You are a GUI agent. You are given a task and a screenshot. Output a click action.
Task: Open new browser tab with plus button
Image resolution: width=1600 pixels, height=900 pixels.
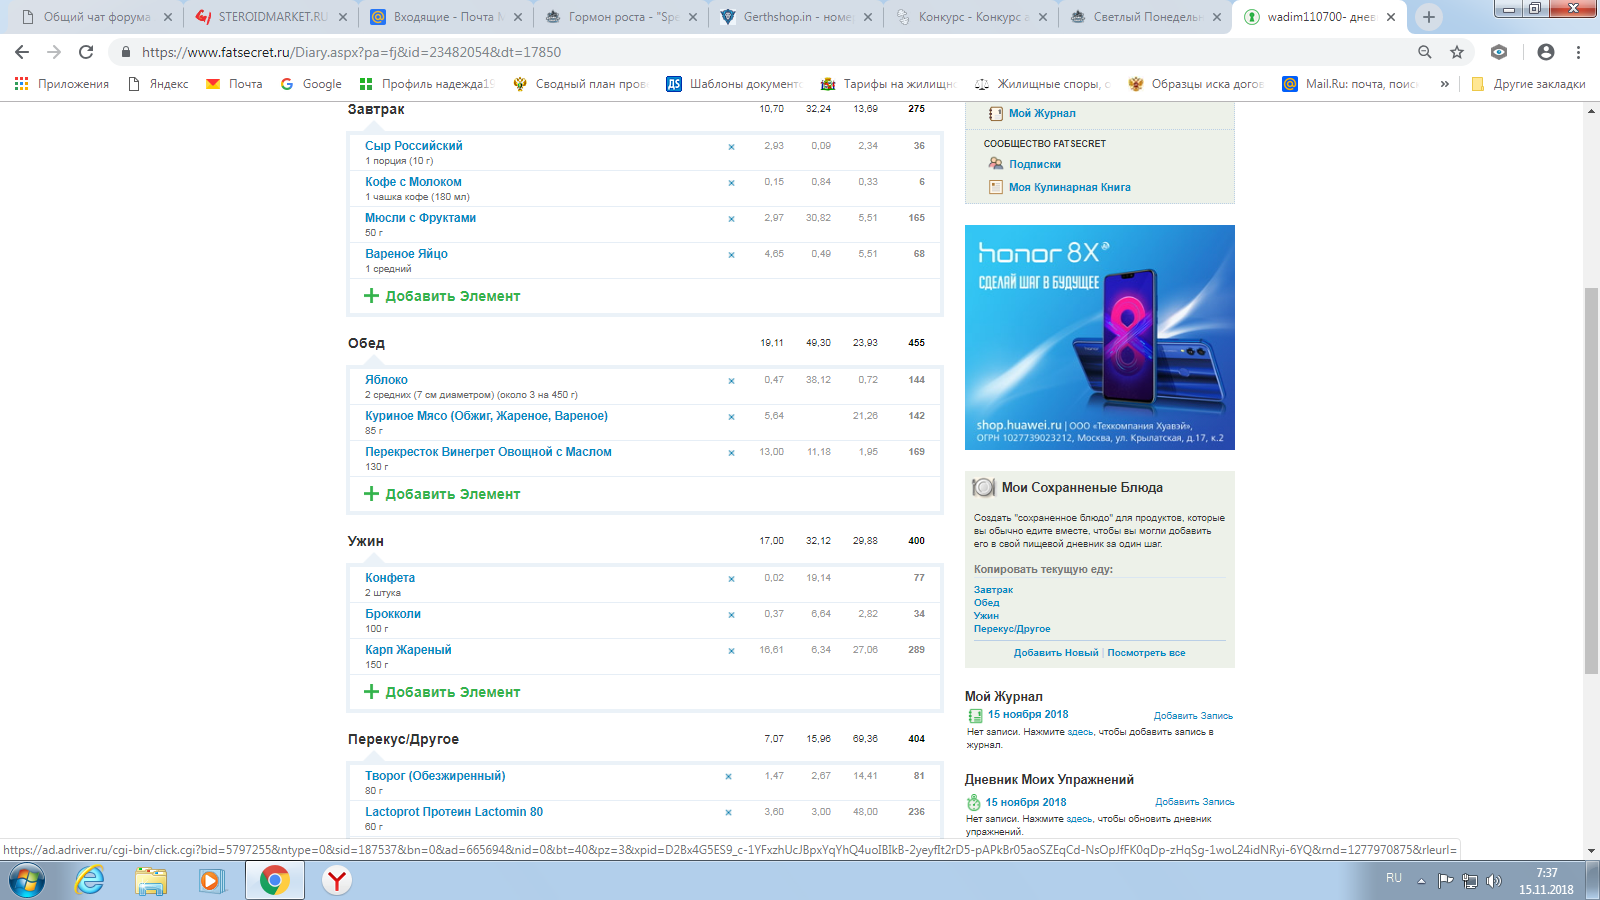(1429, 17)
